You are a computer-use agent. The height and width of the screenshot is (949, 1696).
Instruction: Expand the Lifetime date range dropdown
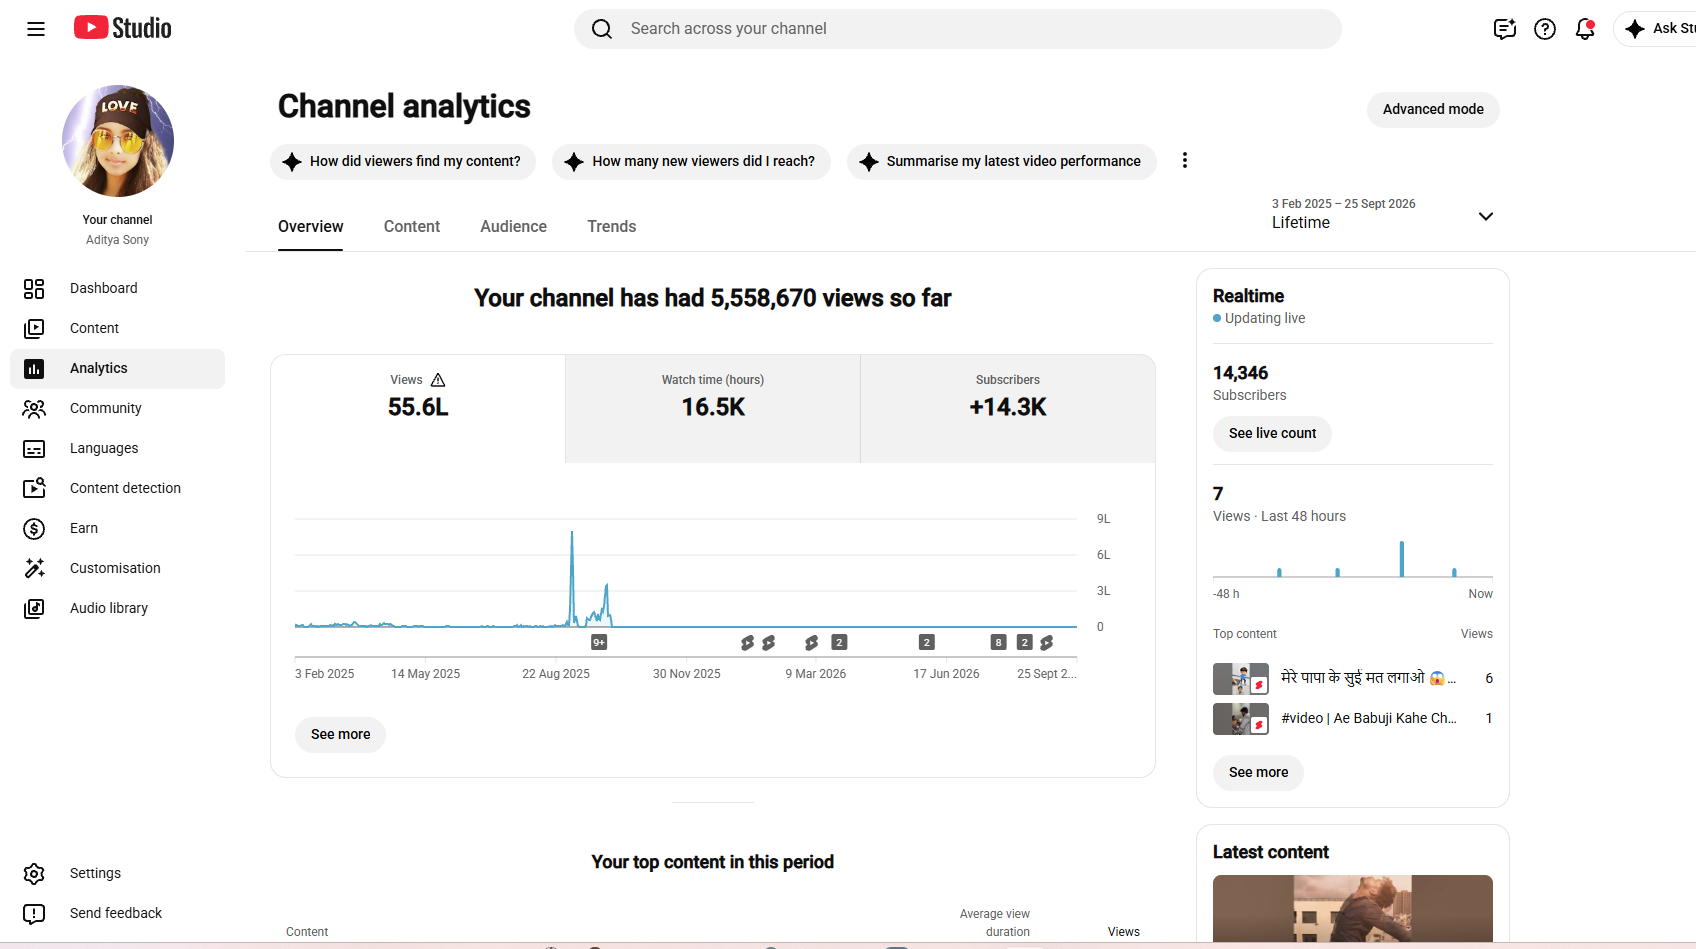[x=1383, y=214]
